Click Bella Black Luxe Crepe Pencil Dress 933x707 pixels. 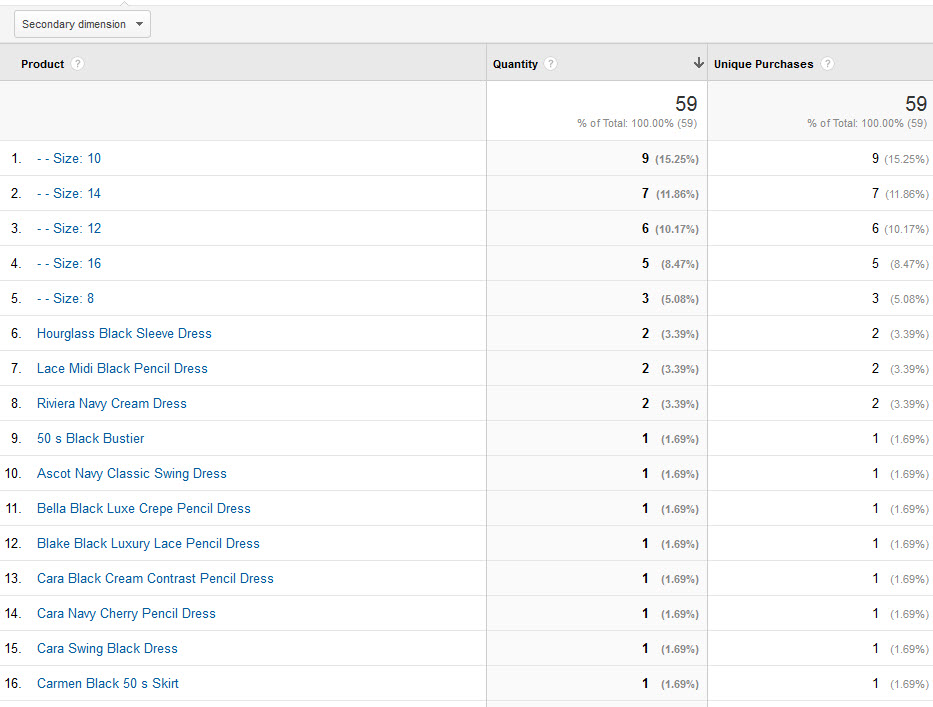tap(144, 508)
